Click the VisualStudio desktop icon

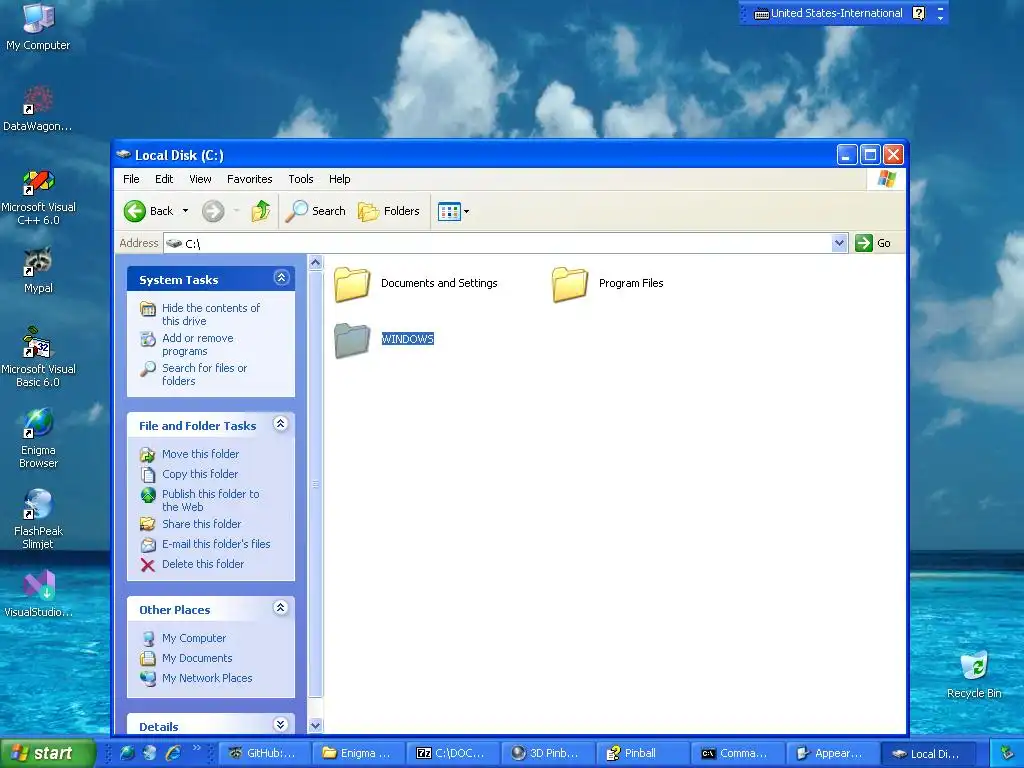pyautogui.click(x=38, y=593)
